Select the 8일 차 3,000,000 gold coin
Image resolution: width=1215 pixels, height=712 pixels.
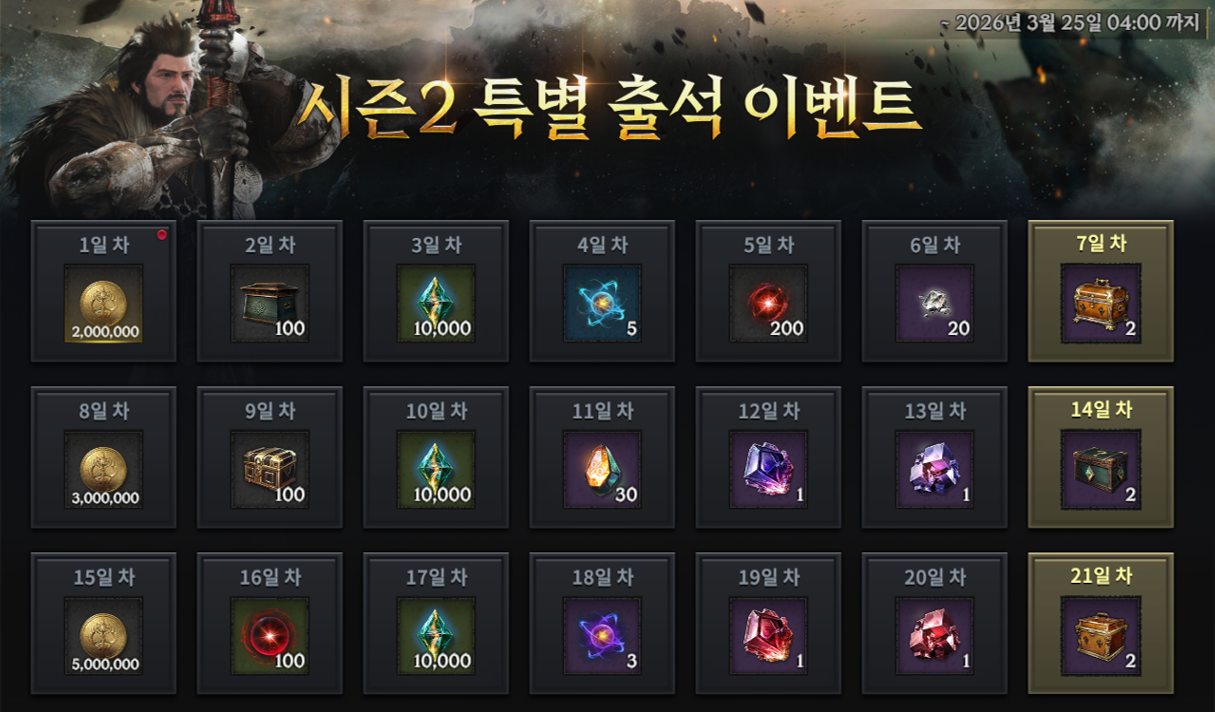pos(104,470)
